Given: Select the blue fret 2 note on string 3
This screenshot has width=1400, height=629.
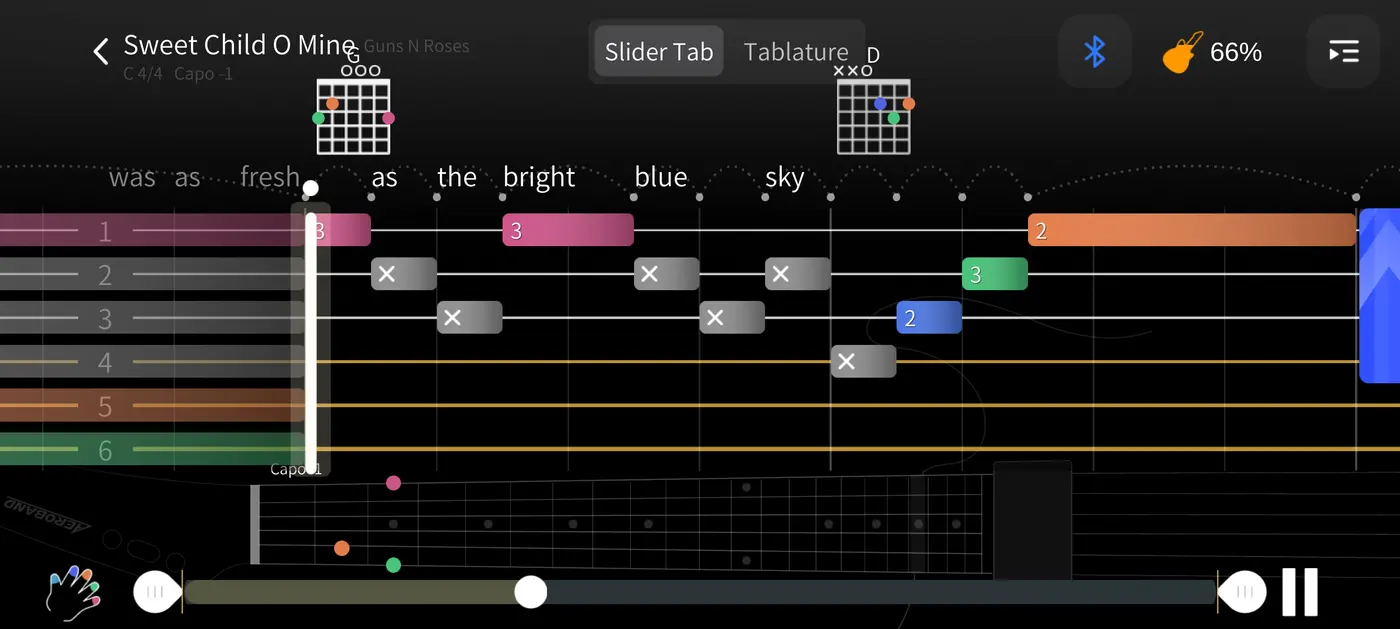Looking at the screenshot, I should point(928,318).
